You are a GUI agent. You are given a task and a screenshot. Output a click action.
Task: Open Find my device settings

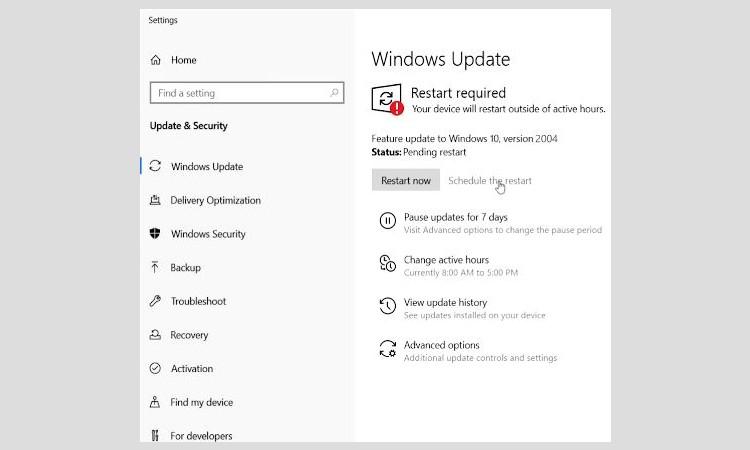202,402
